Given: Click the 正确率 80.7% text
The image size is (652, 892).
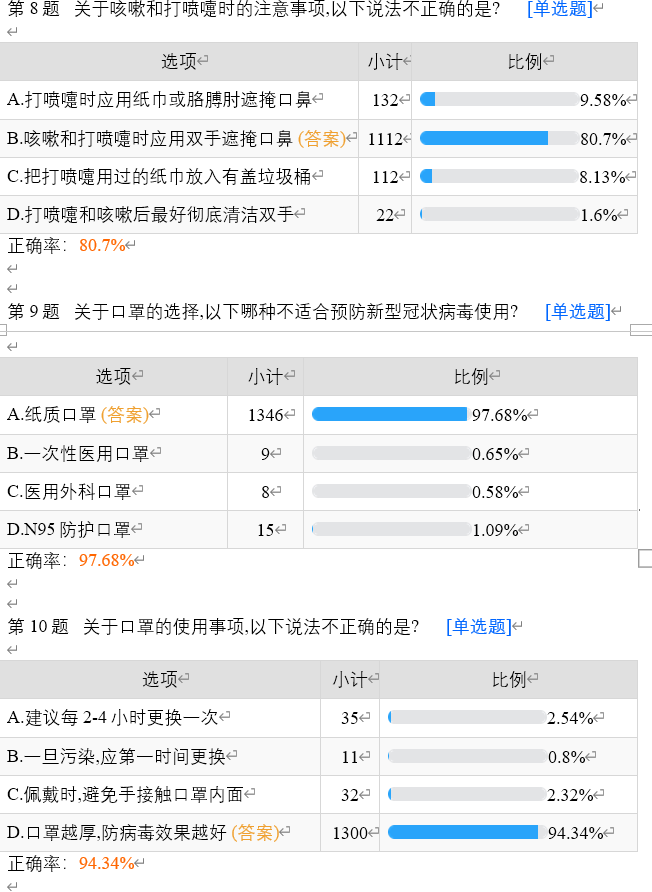Looking at the screenshot, I should (101, 245).
